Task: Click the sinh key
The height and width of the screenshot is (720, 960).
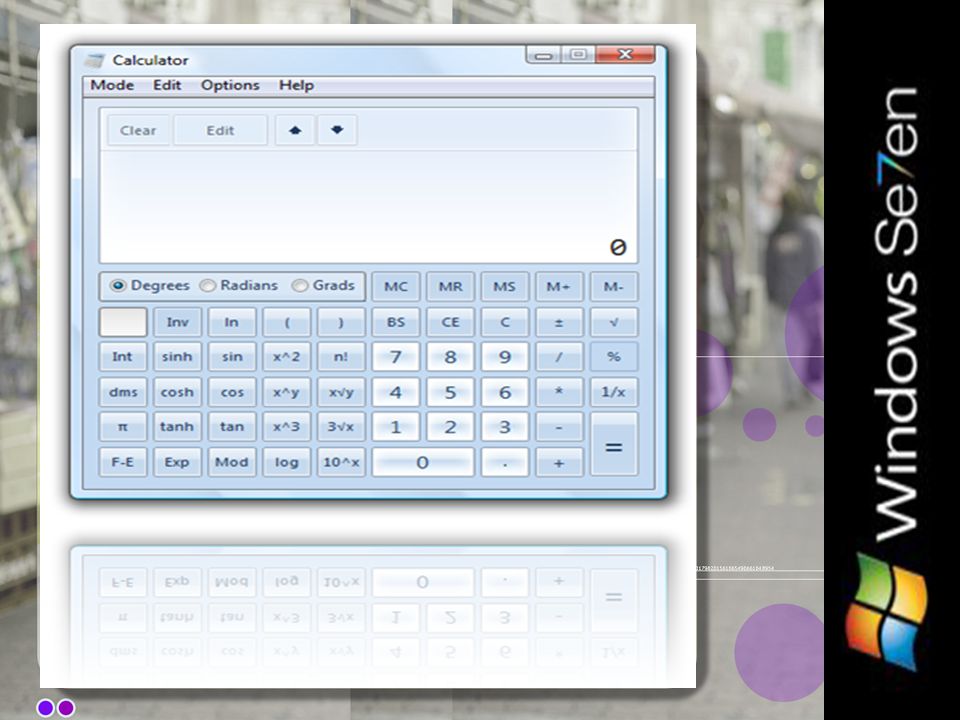Action: (178, 357)
